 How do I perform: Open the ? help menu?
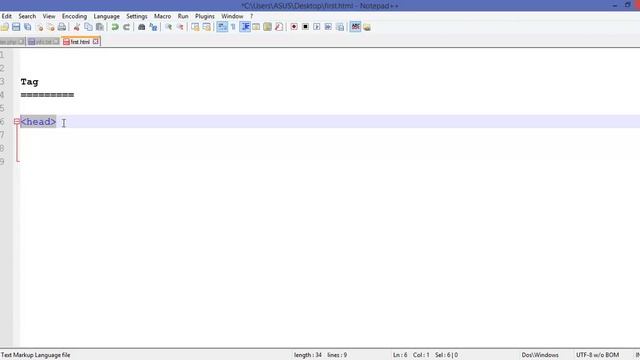point(251,16)
